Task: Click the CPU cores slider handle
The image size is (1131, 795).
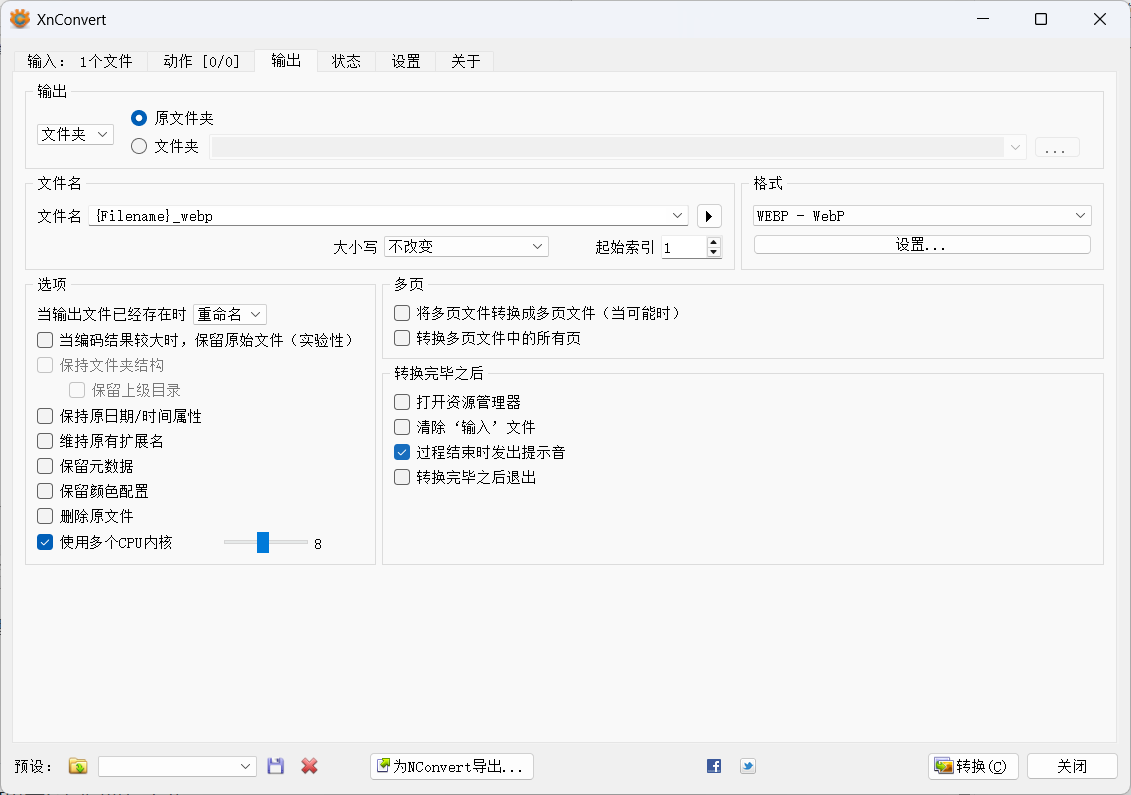Action: [263, 543]
